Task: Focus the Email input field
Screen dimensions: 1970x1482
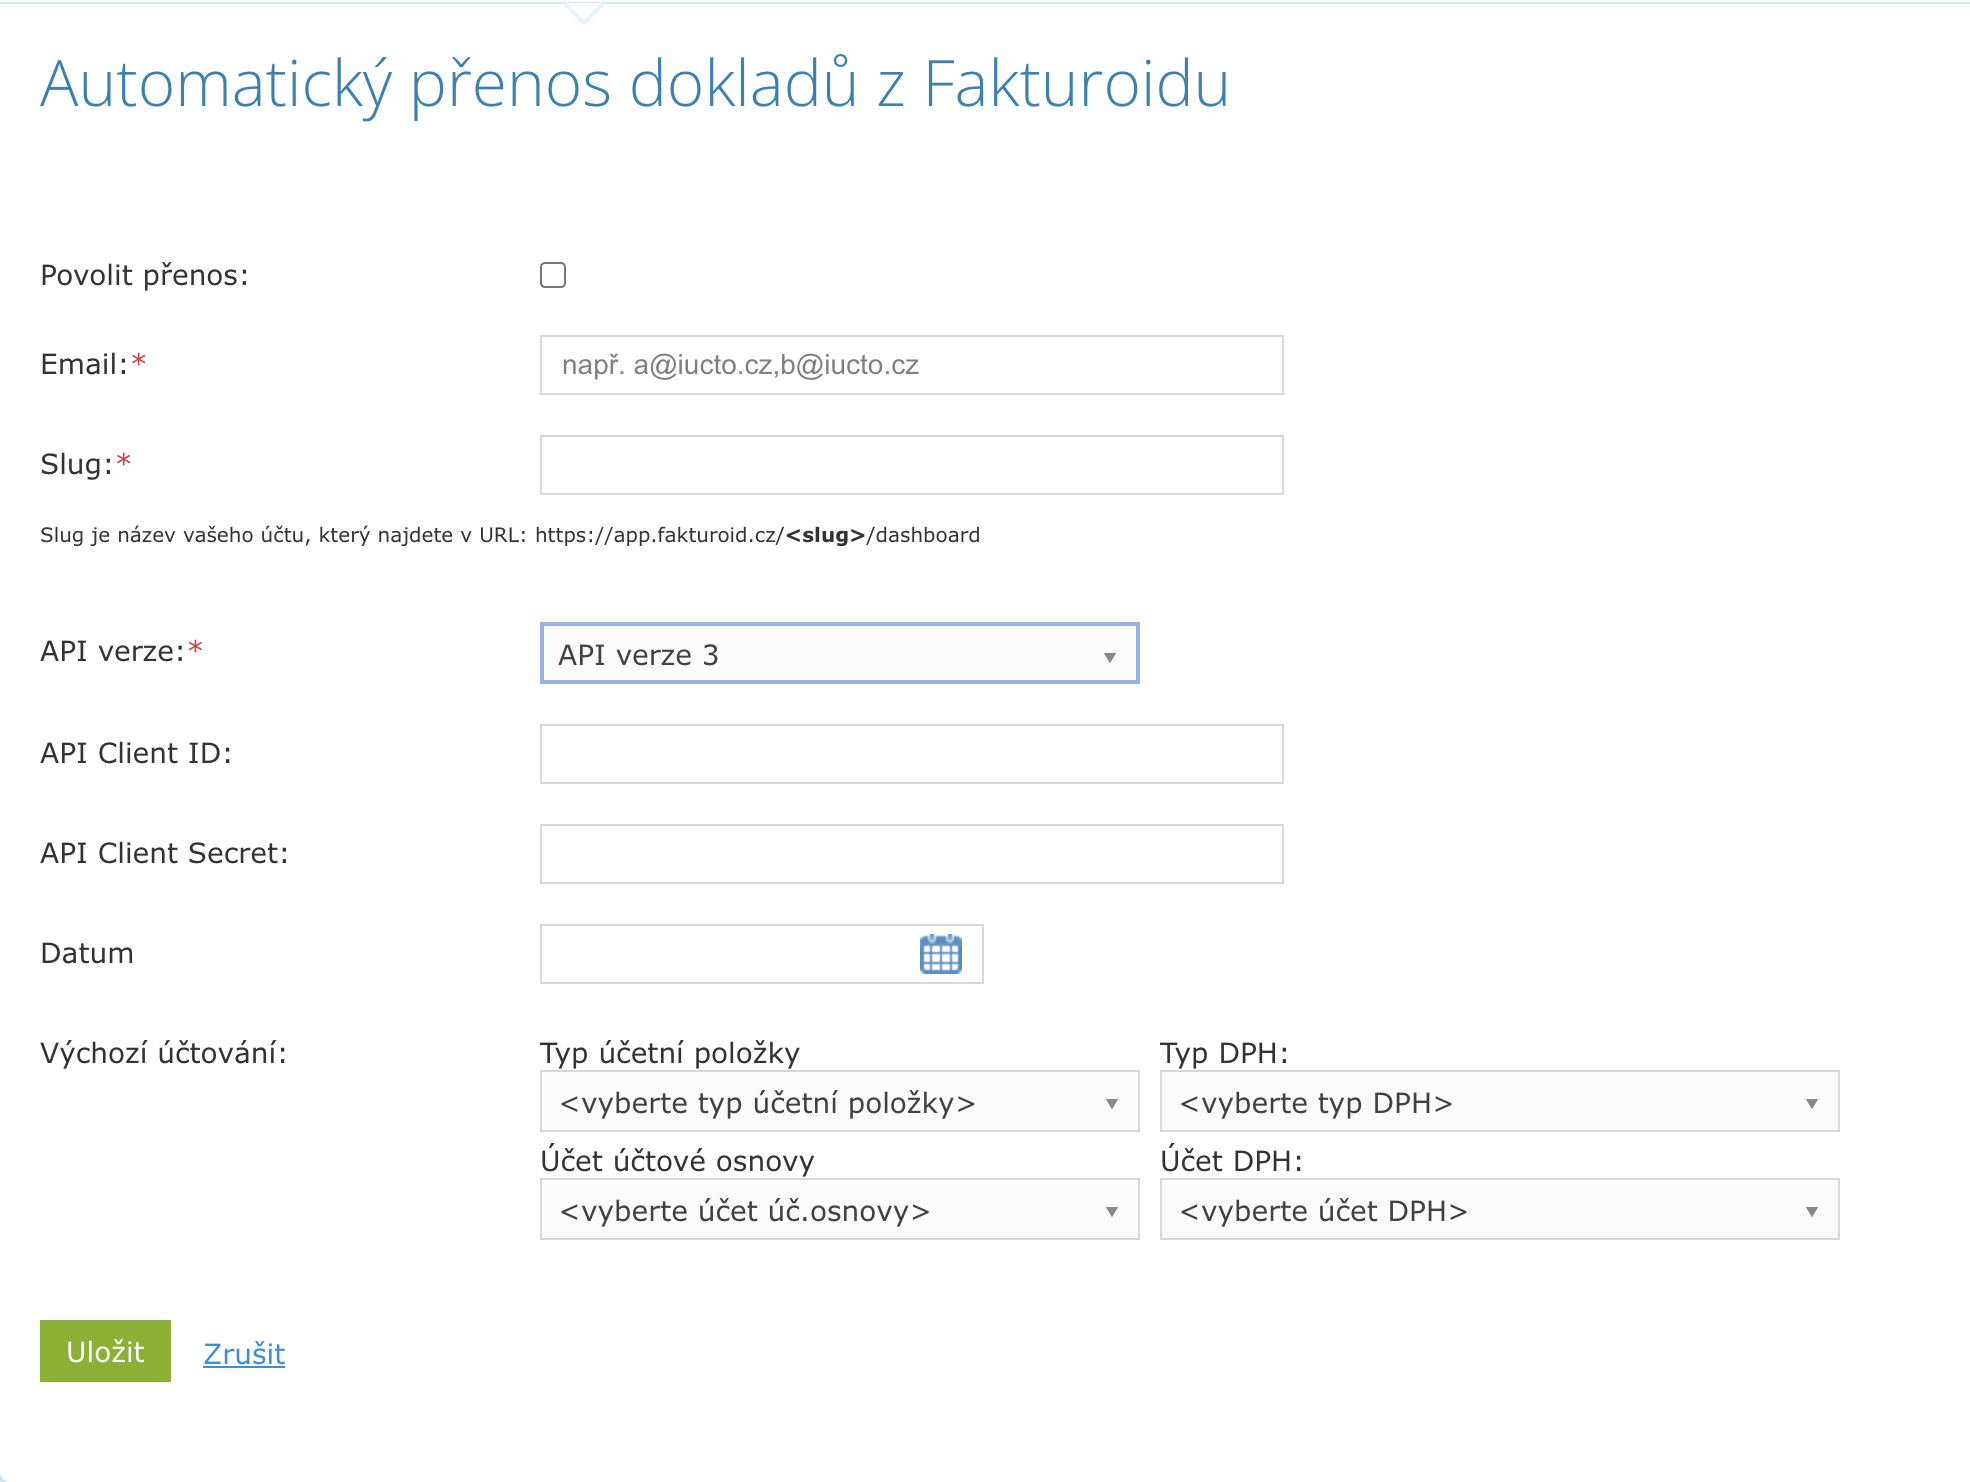Action: (911, 365)
